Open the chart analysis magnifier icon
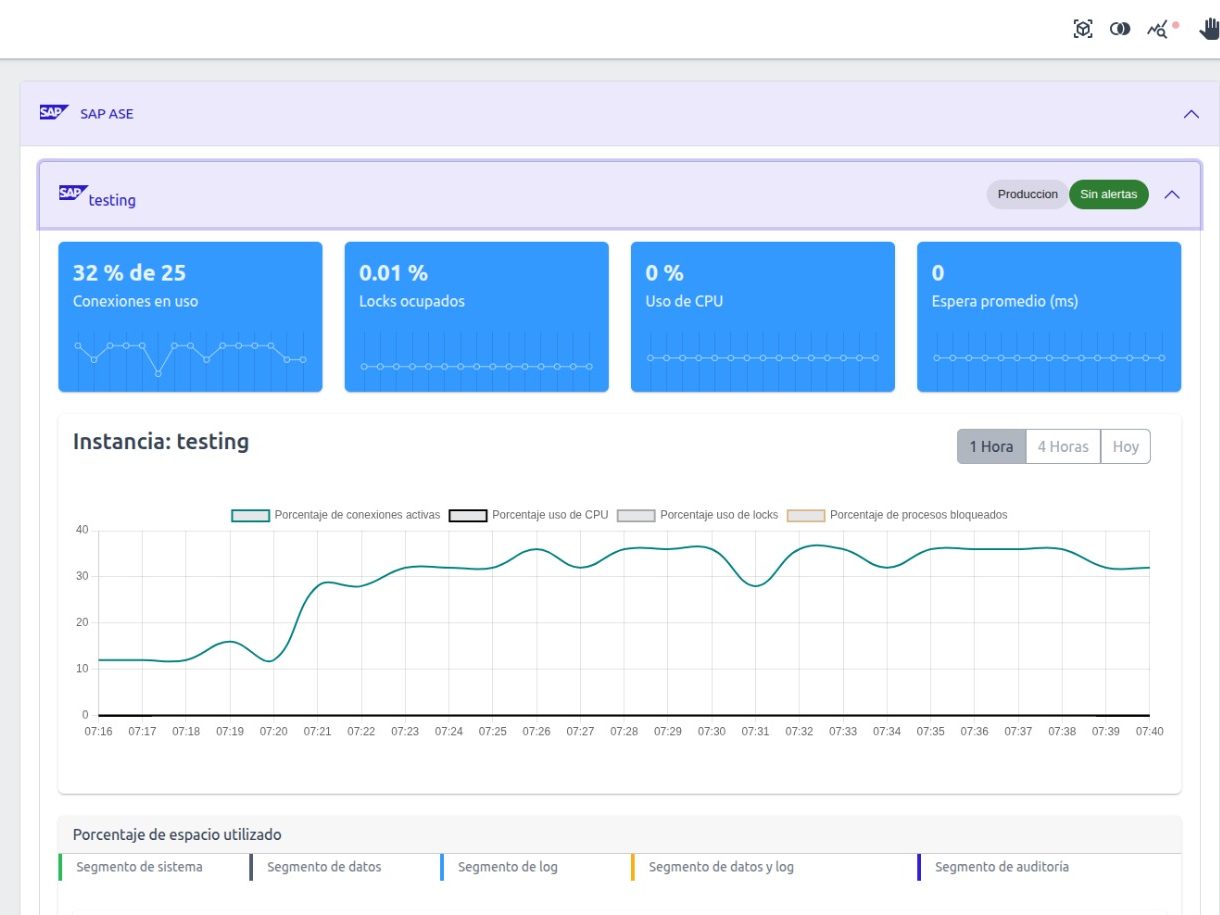 click(x=1160, y=29)
